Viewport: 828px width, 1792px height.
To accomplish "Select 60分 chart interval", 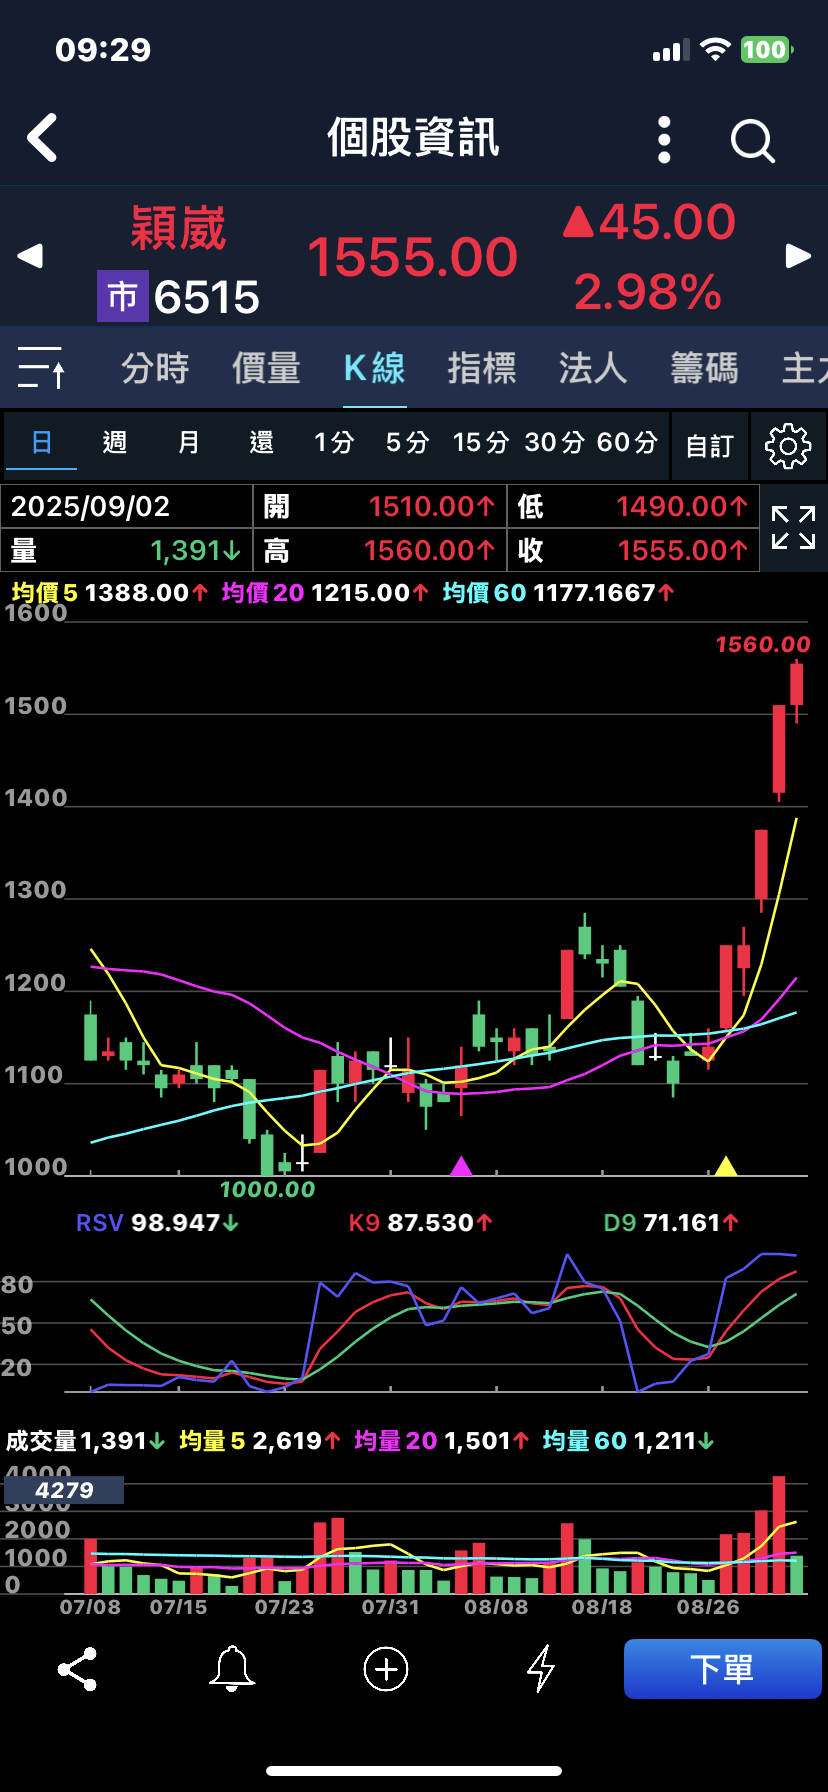I will (627, 442).
